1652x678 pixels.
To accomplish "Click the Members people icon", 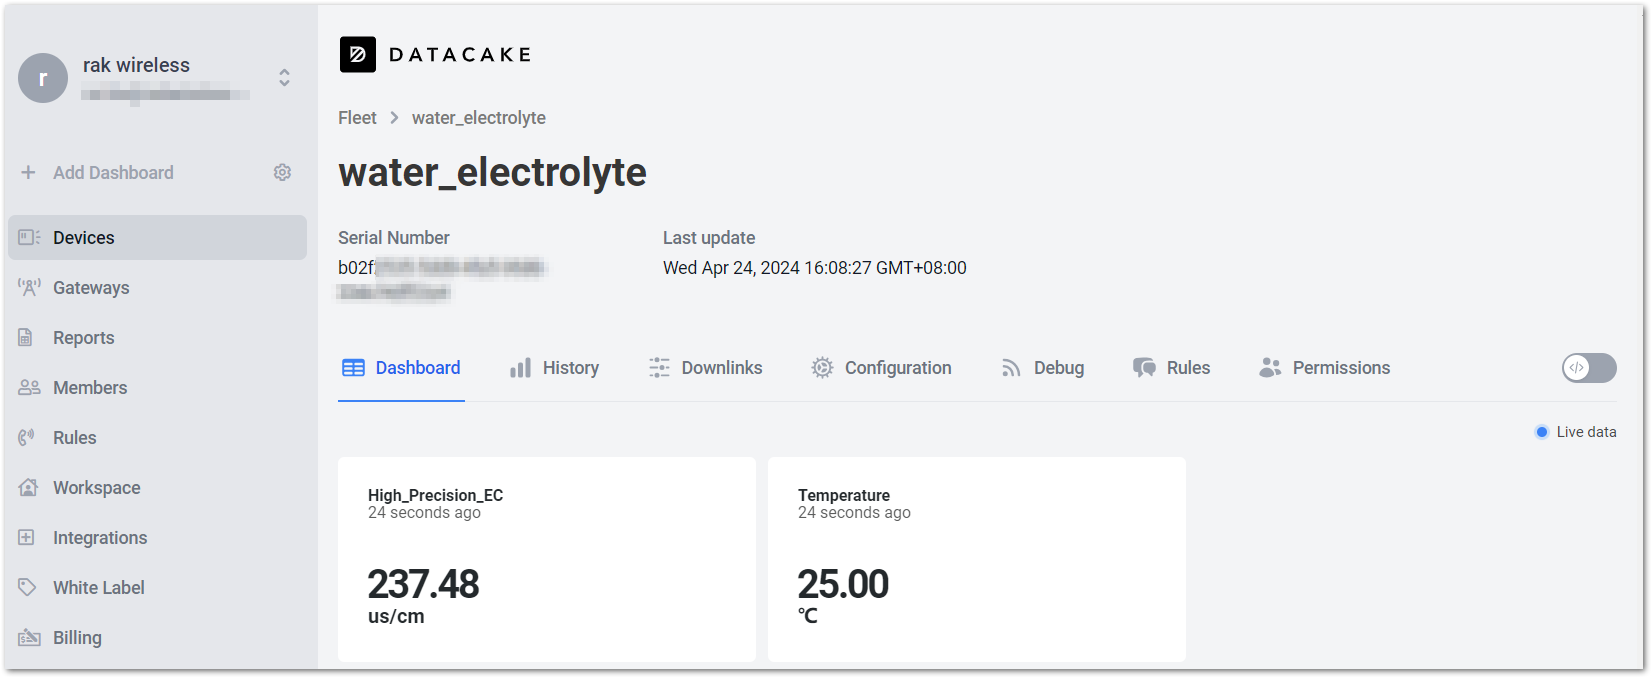I will (x=29, y=388).
